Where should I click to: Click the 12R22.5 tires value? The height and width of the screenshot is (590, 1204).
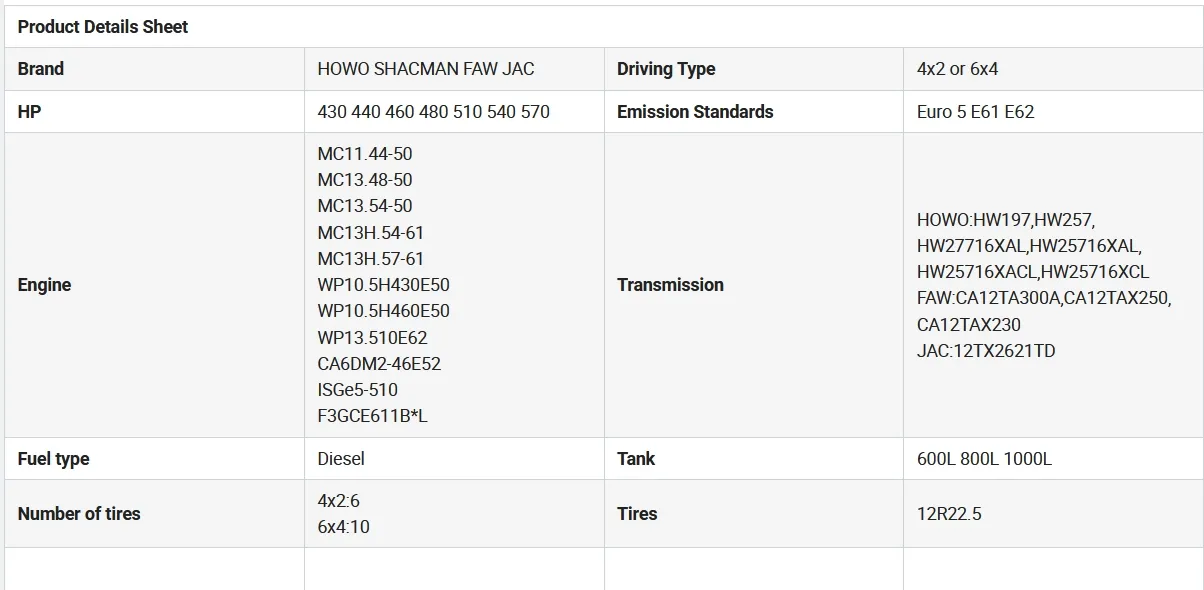click(x=949, y=514)
